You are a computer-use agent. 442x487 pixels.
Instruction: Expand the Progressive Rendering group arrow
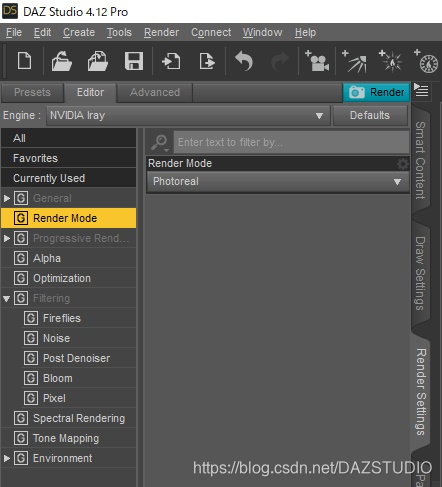pos(7,238)
